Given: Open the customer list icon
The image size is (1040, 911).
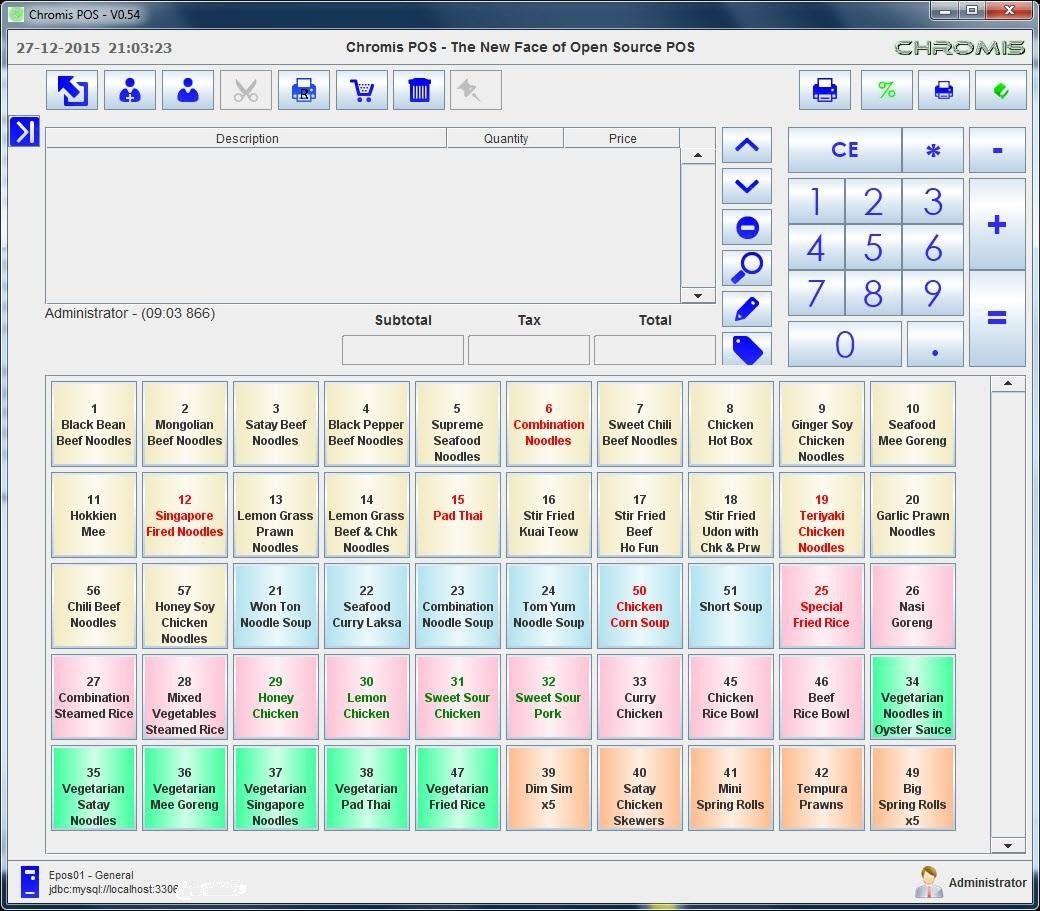Looking at the screenshot, I should coord(188,90).
